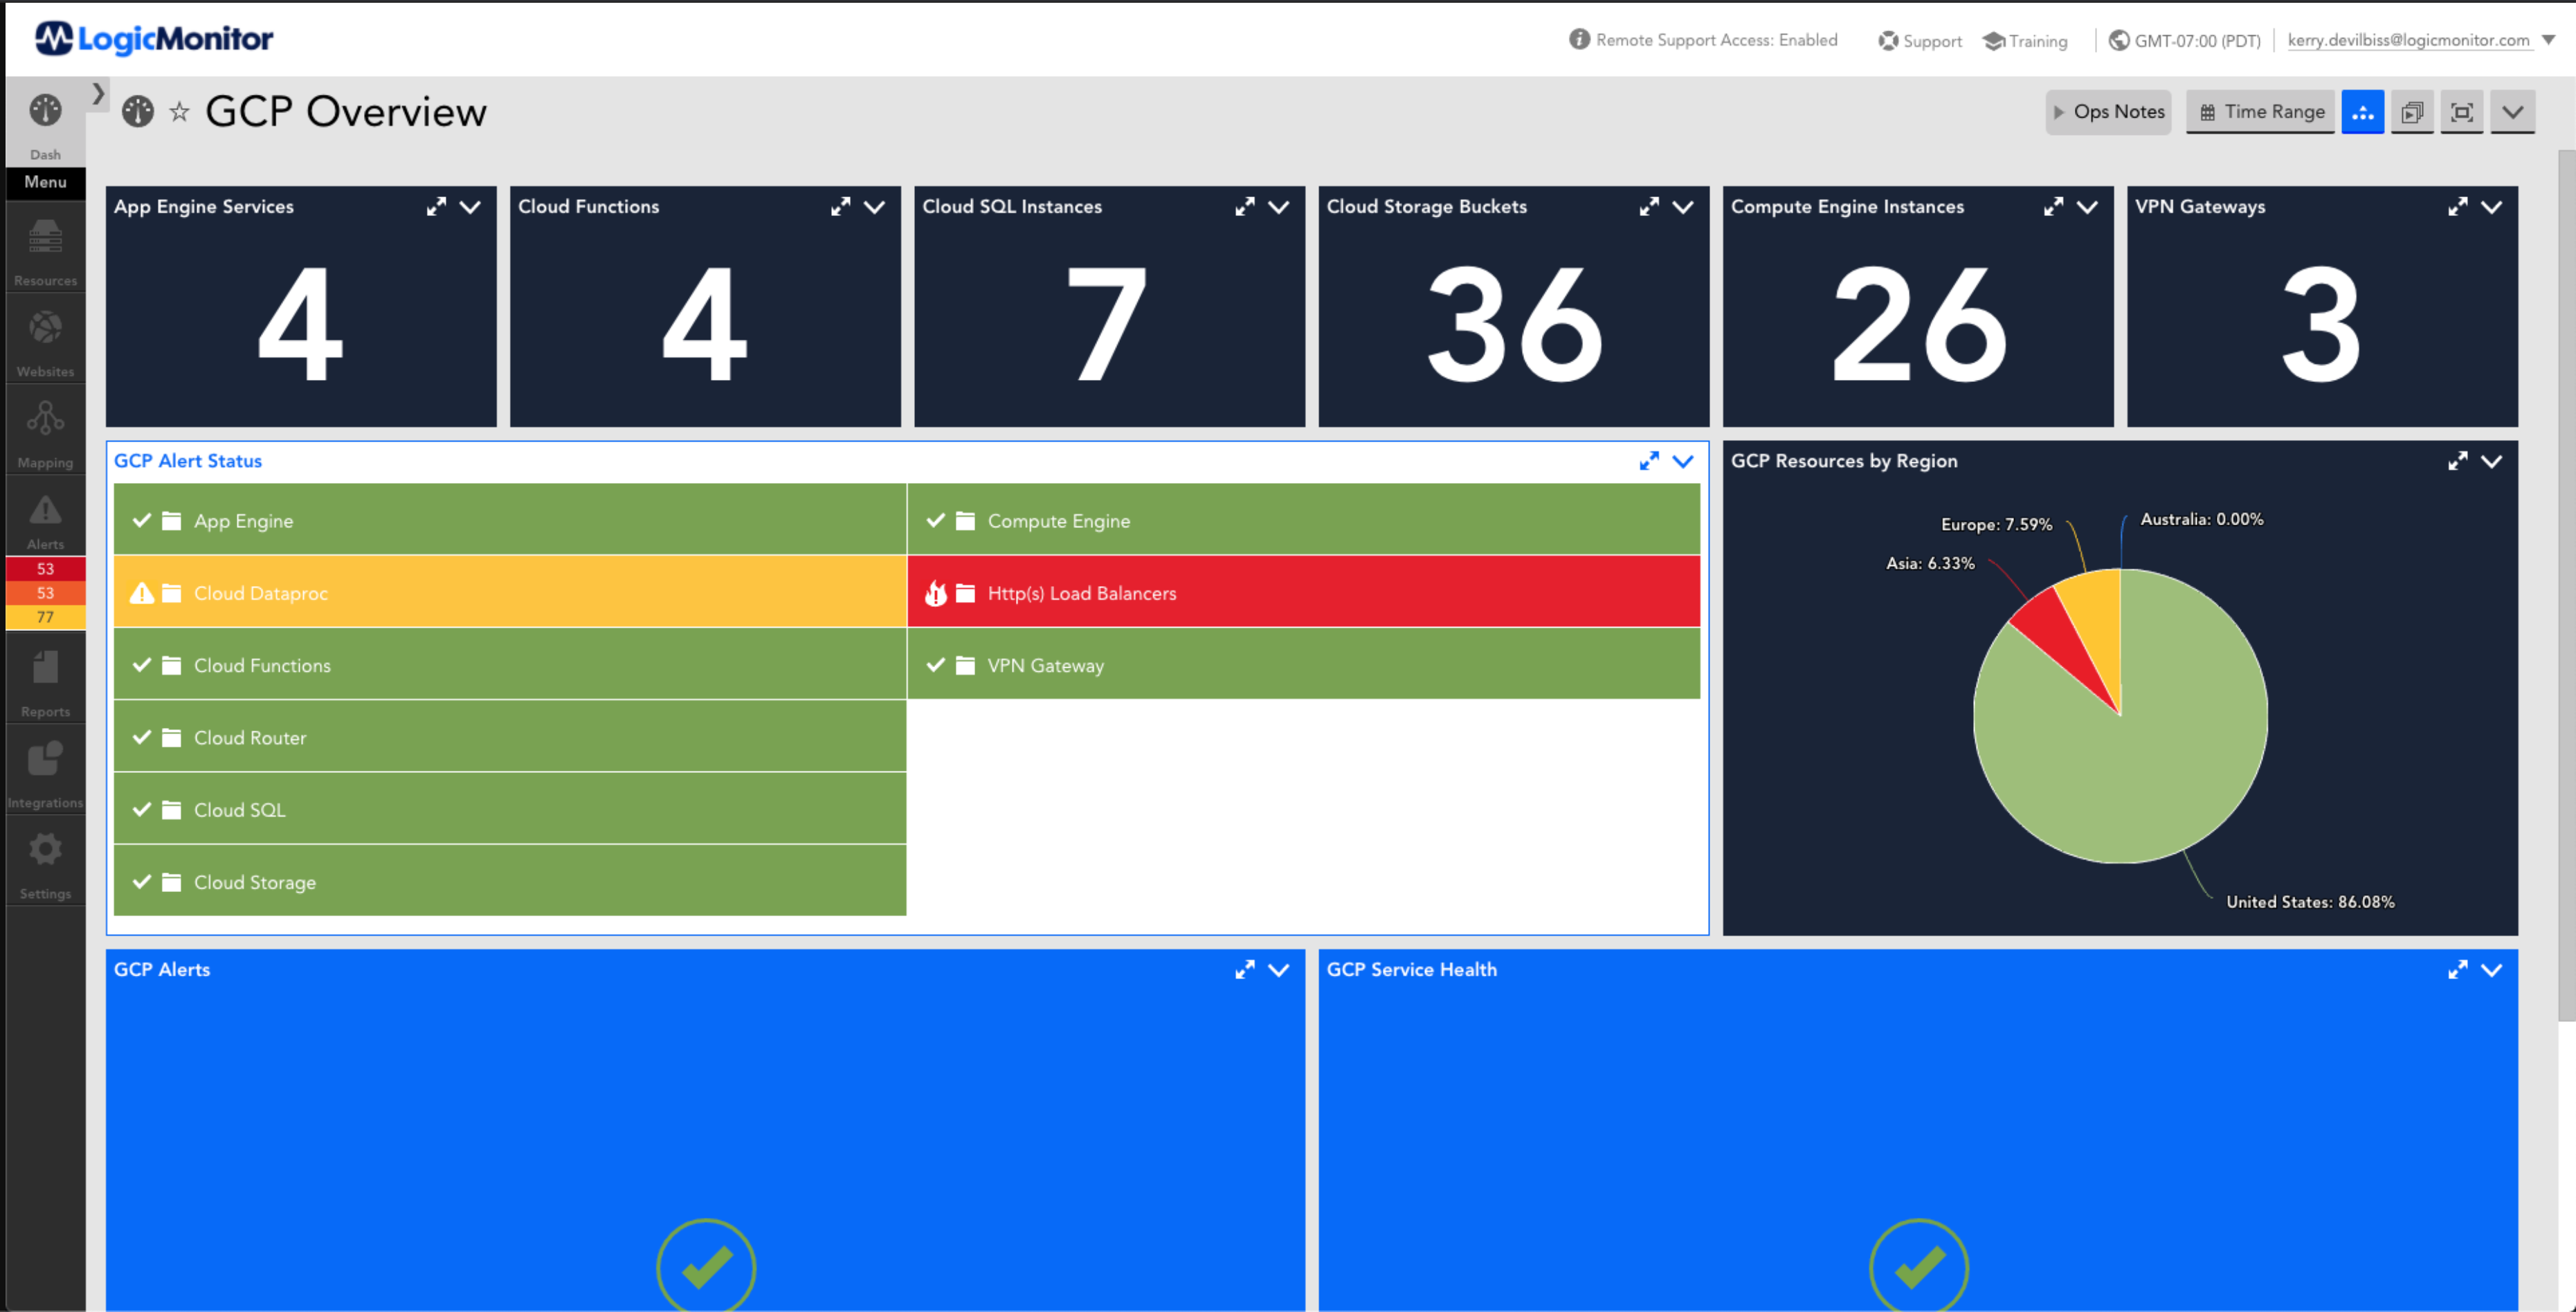Expand Cloud Storage Buckets widget
Screen dimensions: 2576x1312
click(1649, 206)
